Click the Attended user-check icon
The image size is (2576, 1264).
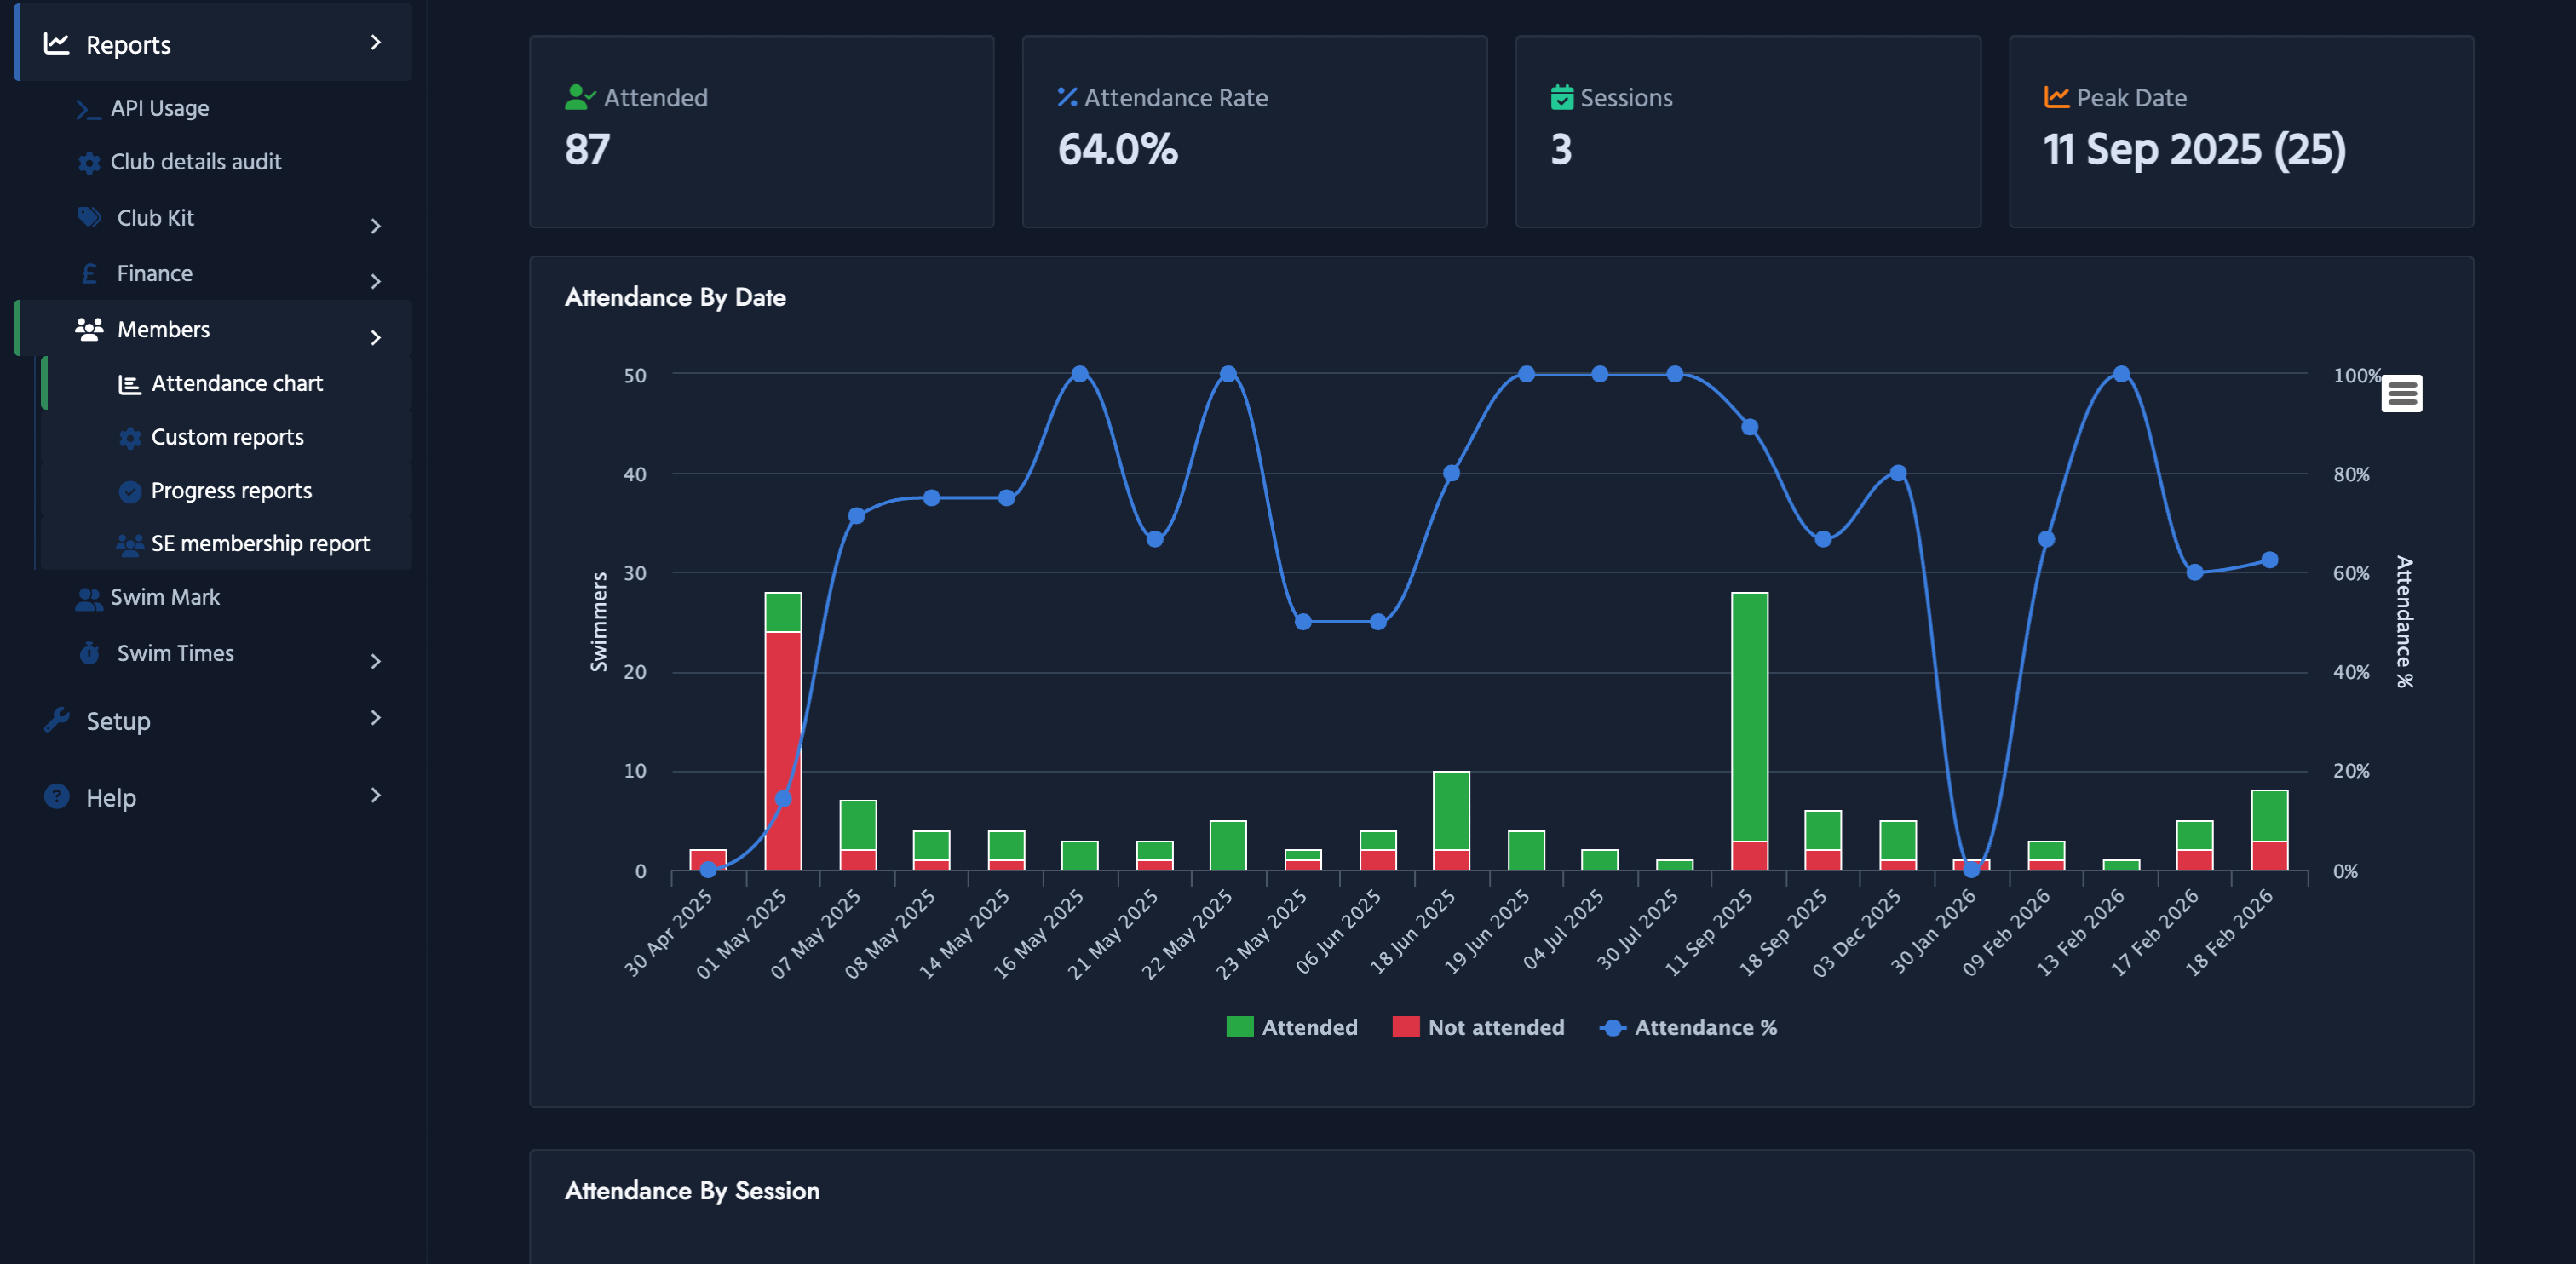pyautogui.click(x=580, y=97)
